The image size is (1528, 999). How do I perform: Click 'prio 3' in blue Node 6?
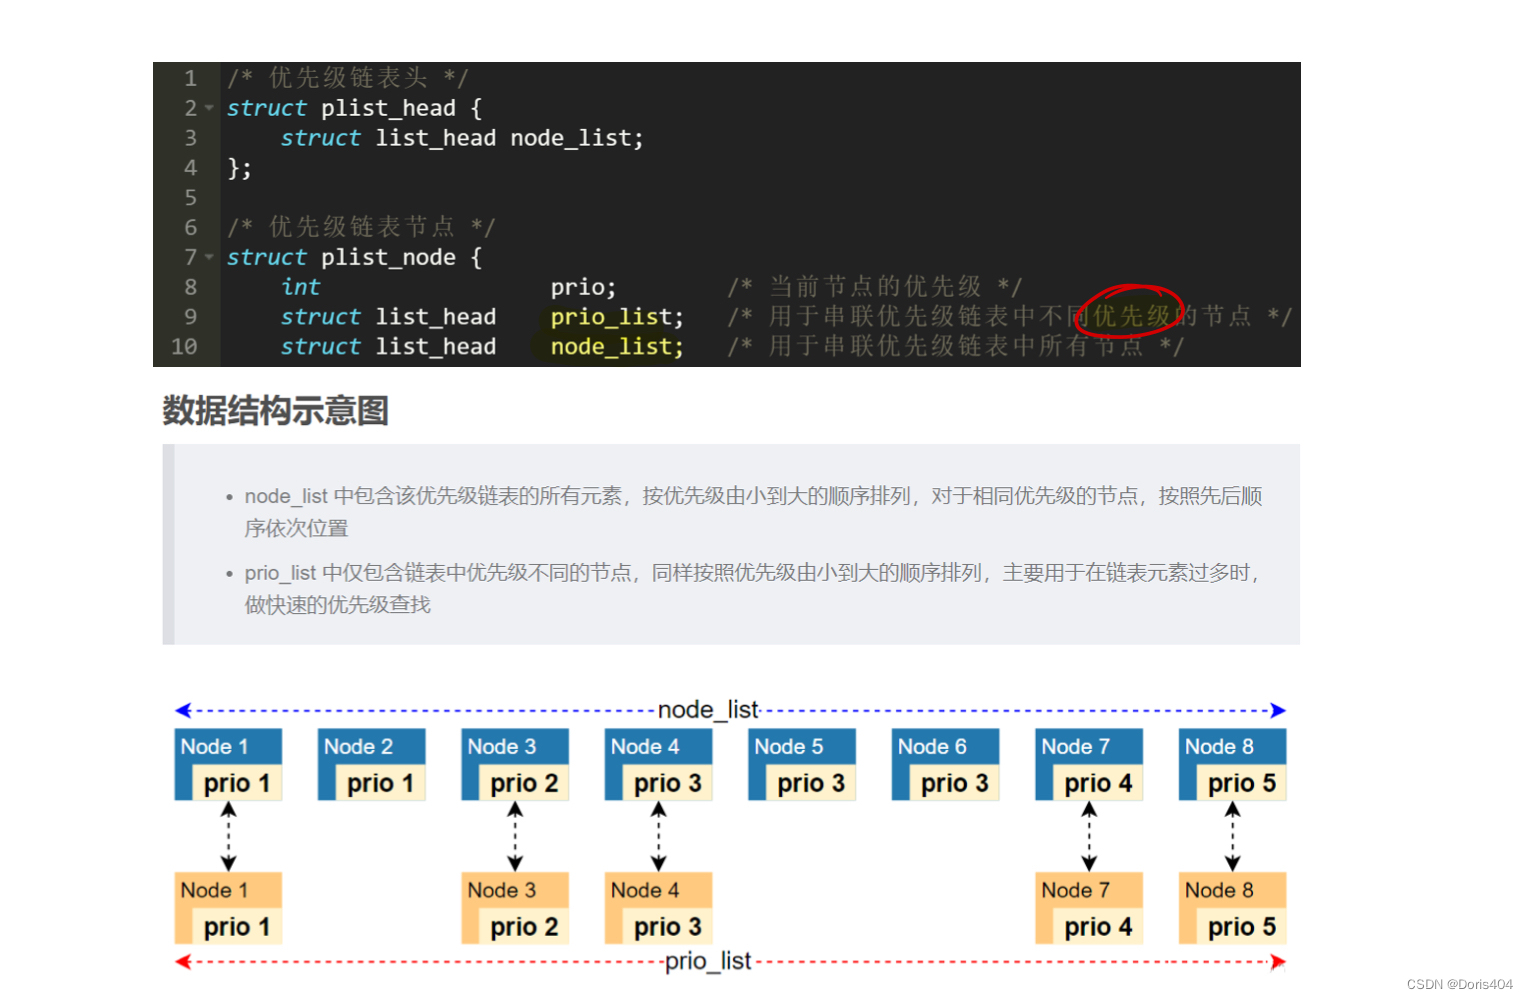tap(955, 783)
